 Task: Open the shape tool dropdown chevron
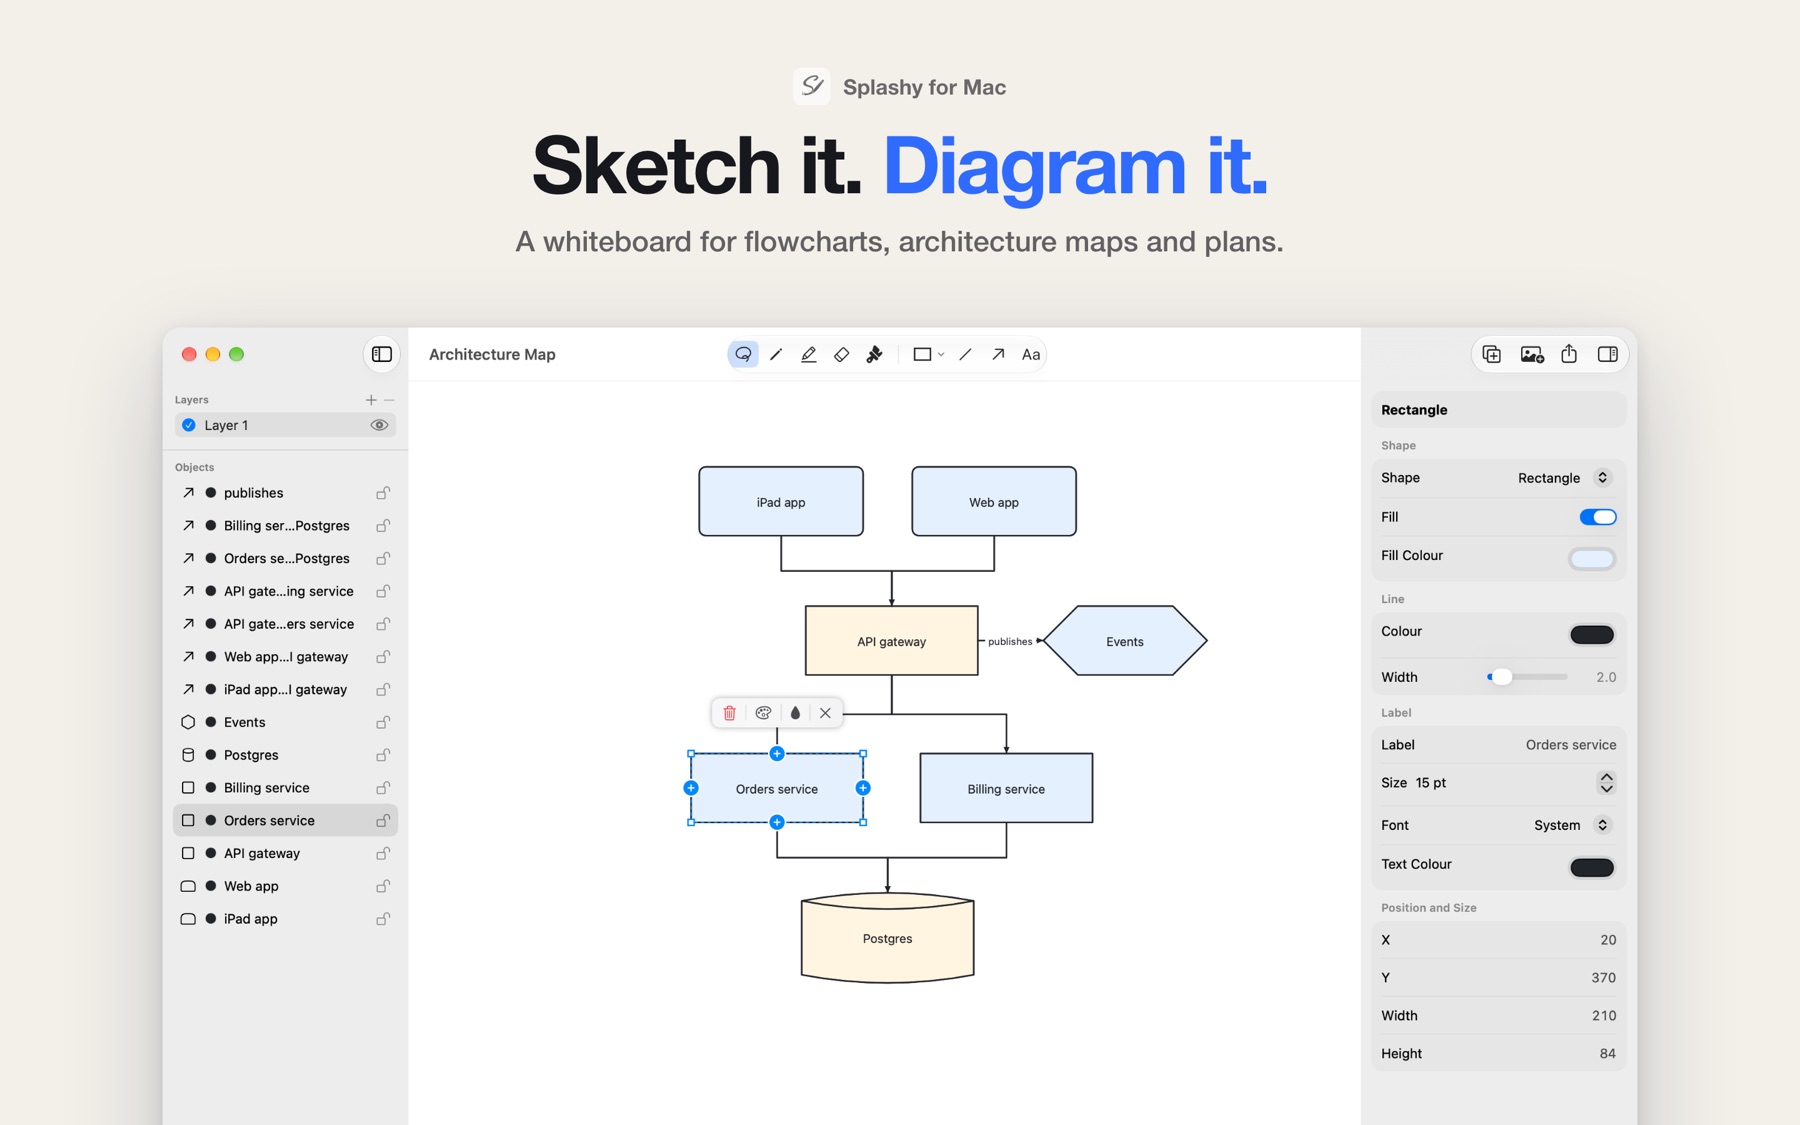pyautogui.click(x=942, y=354)
